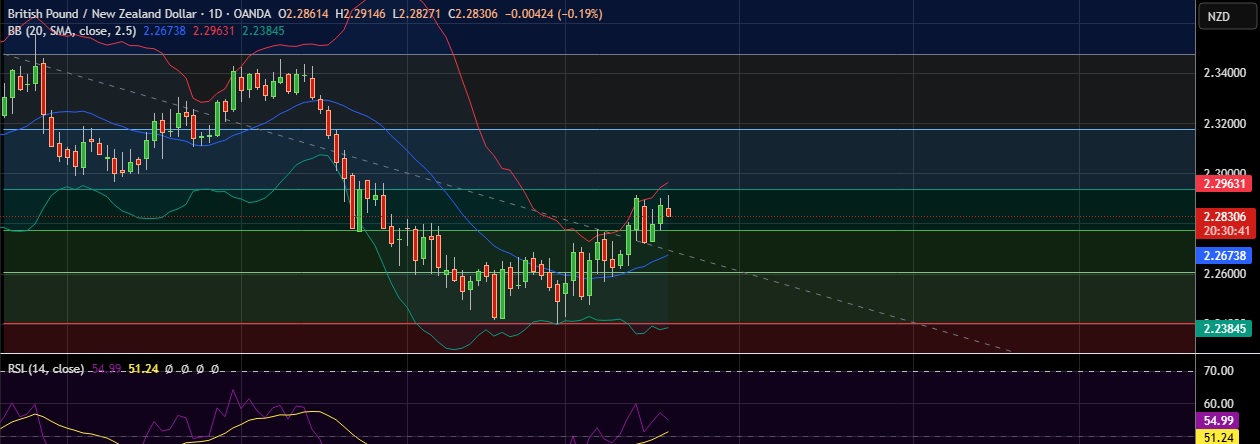Click the red 2.28306 current price label on axis

1225,216
